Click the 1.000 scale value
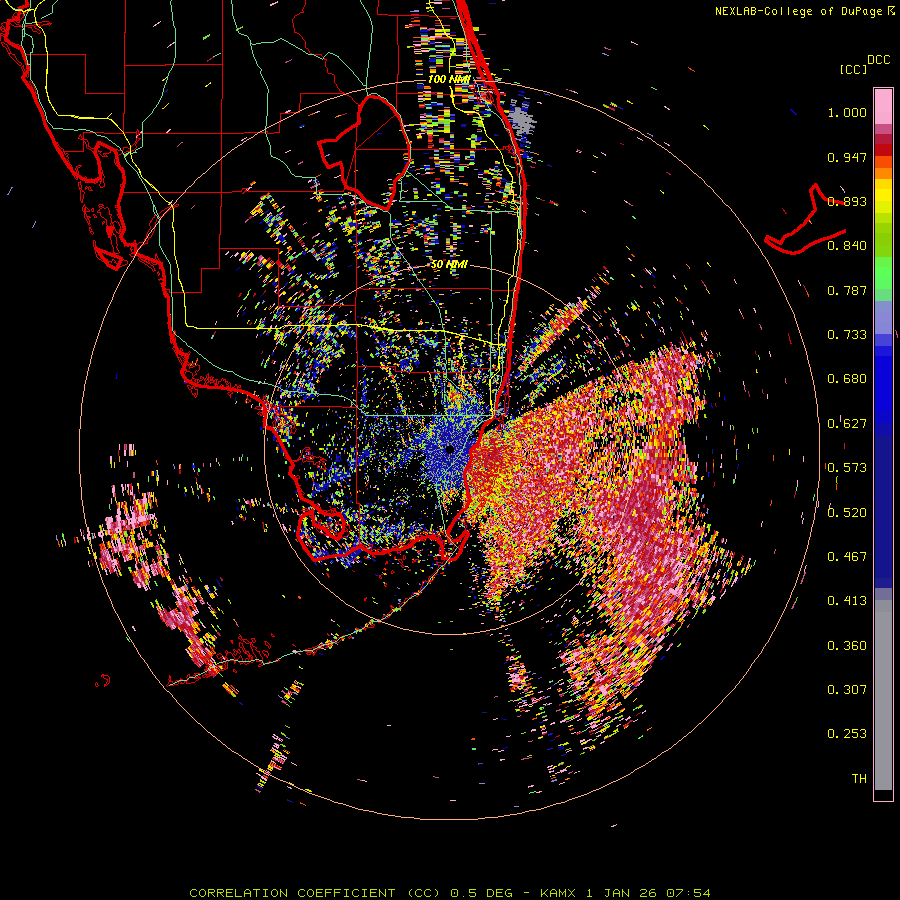This screenshot has height=900, width=900. 847,112
